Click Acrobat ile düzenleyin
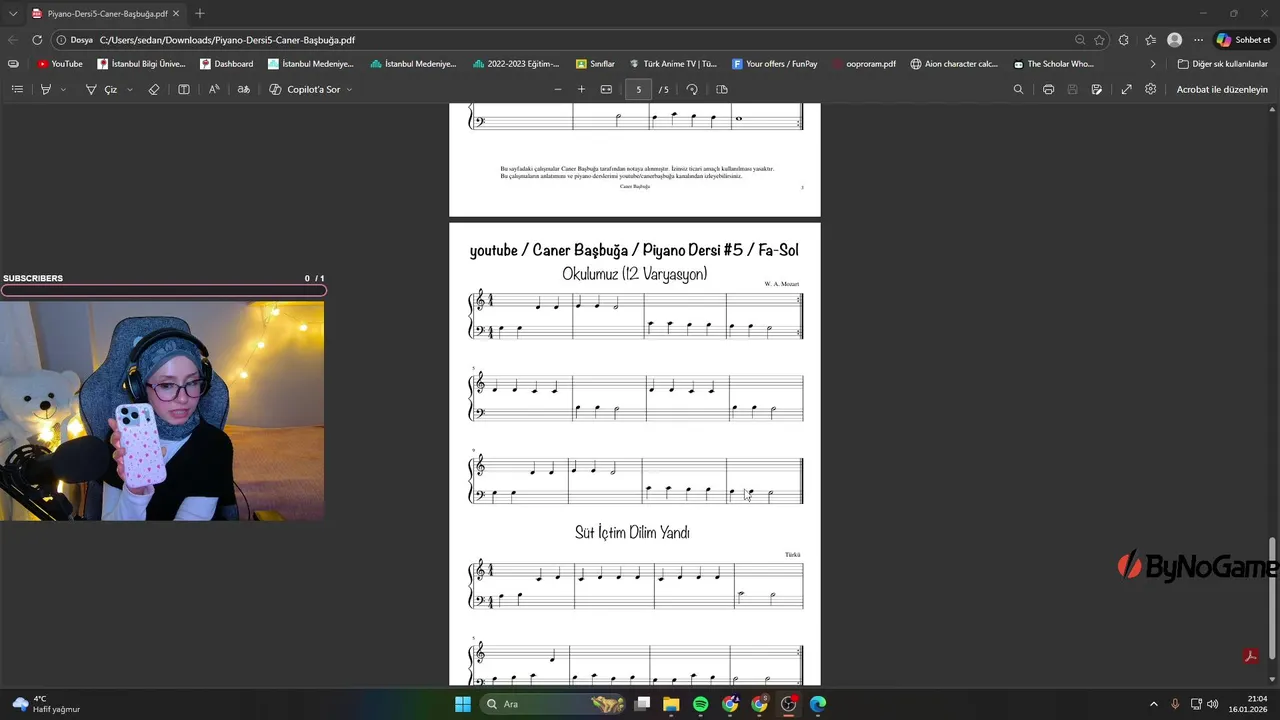Screen dimensions: 1280x720 pyautogui.click(x=1222, y=89)
